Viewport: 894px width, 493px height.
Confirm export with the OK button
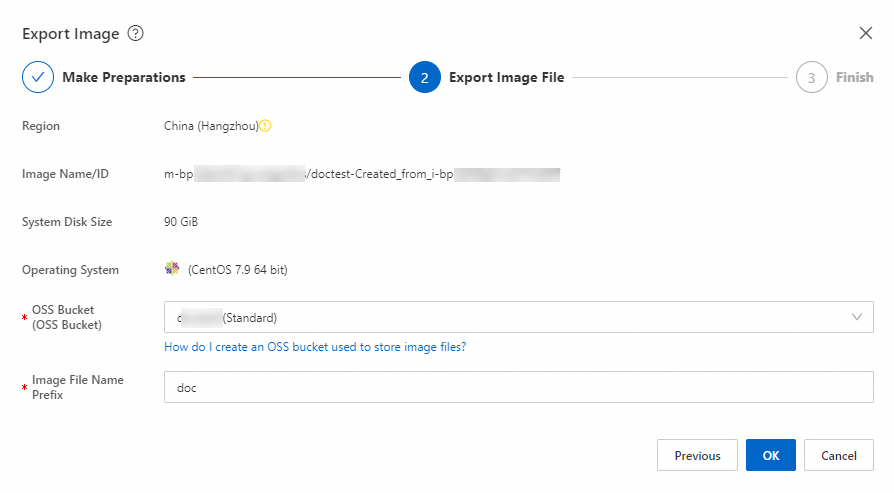(771, 455)
